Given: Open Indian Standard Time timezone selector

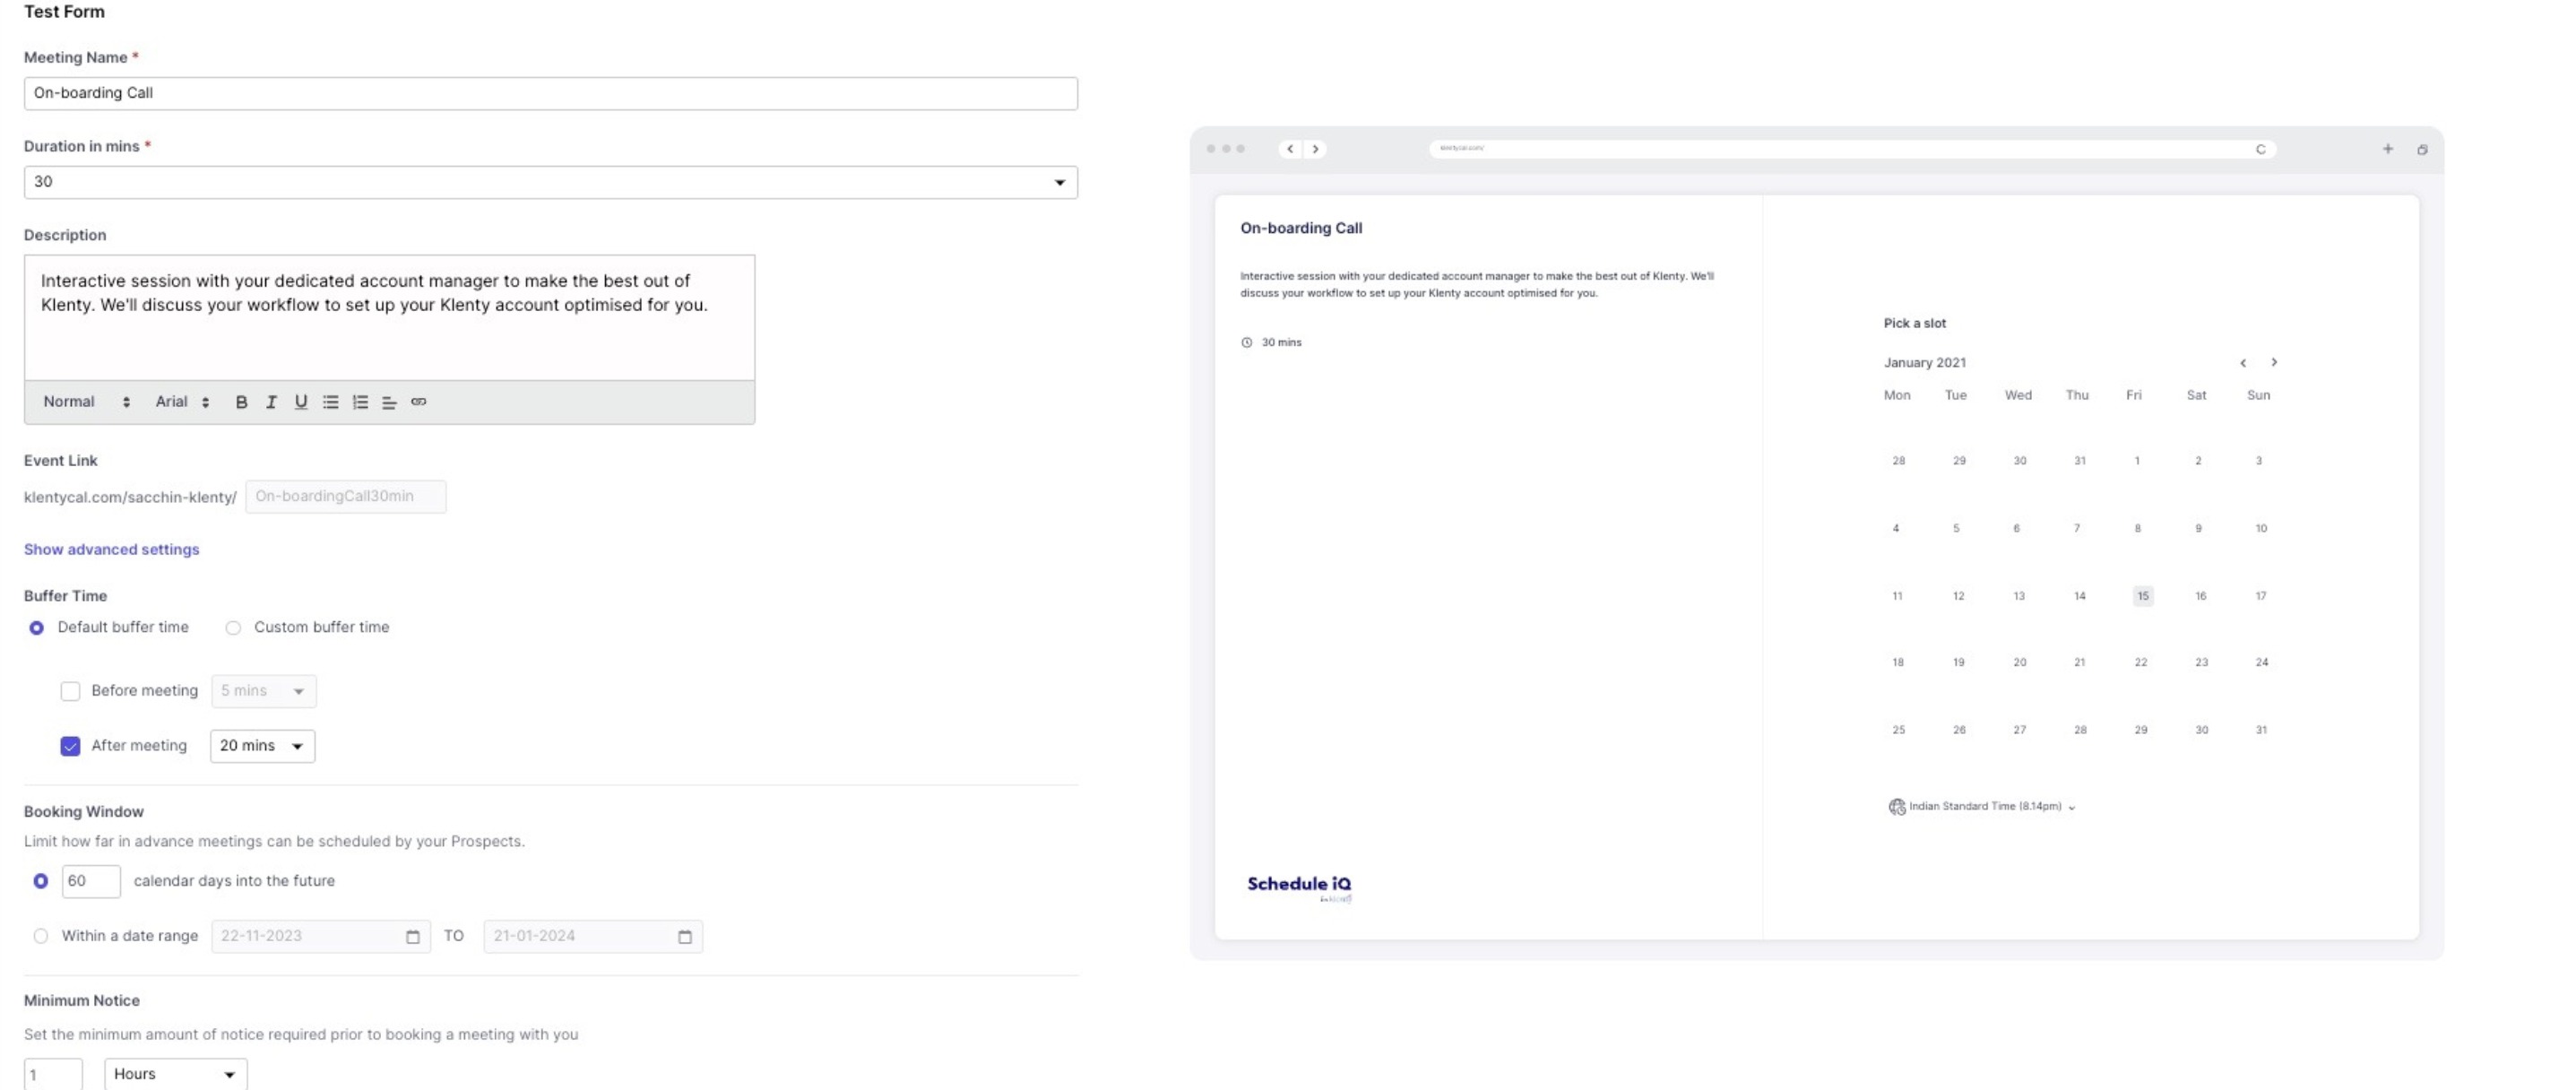Looking at the screenshot, I should 1984,807.
